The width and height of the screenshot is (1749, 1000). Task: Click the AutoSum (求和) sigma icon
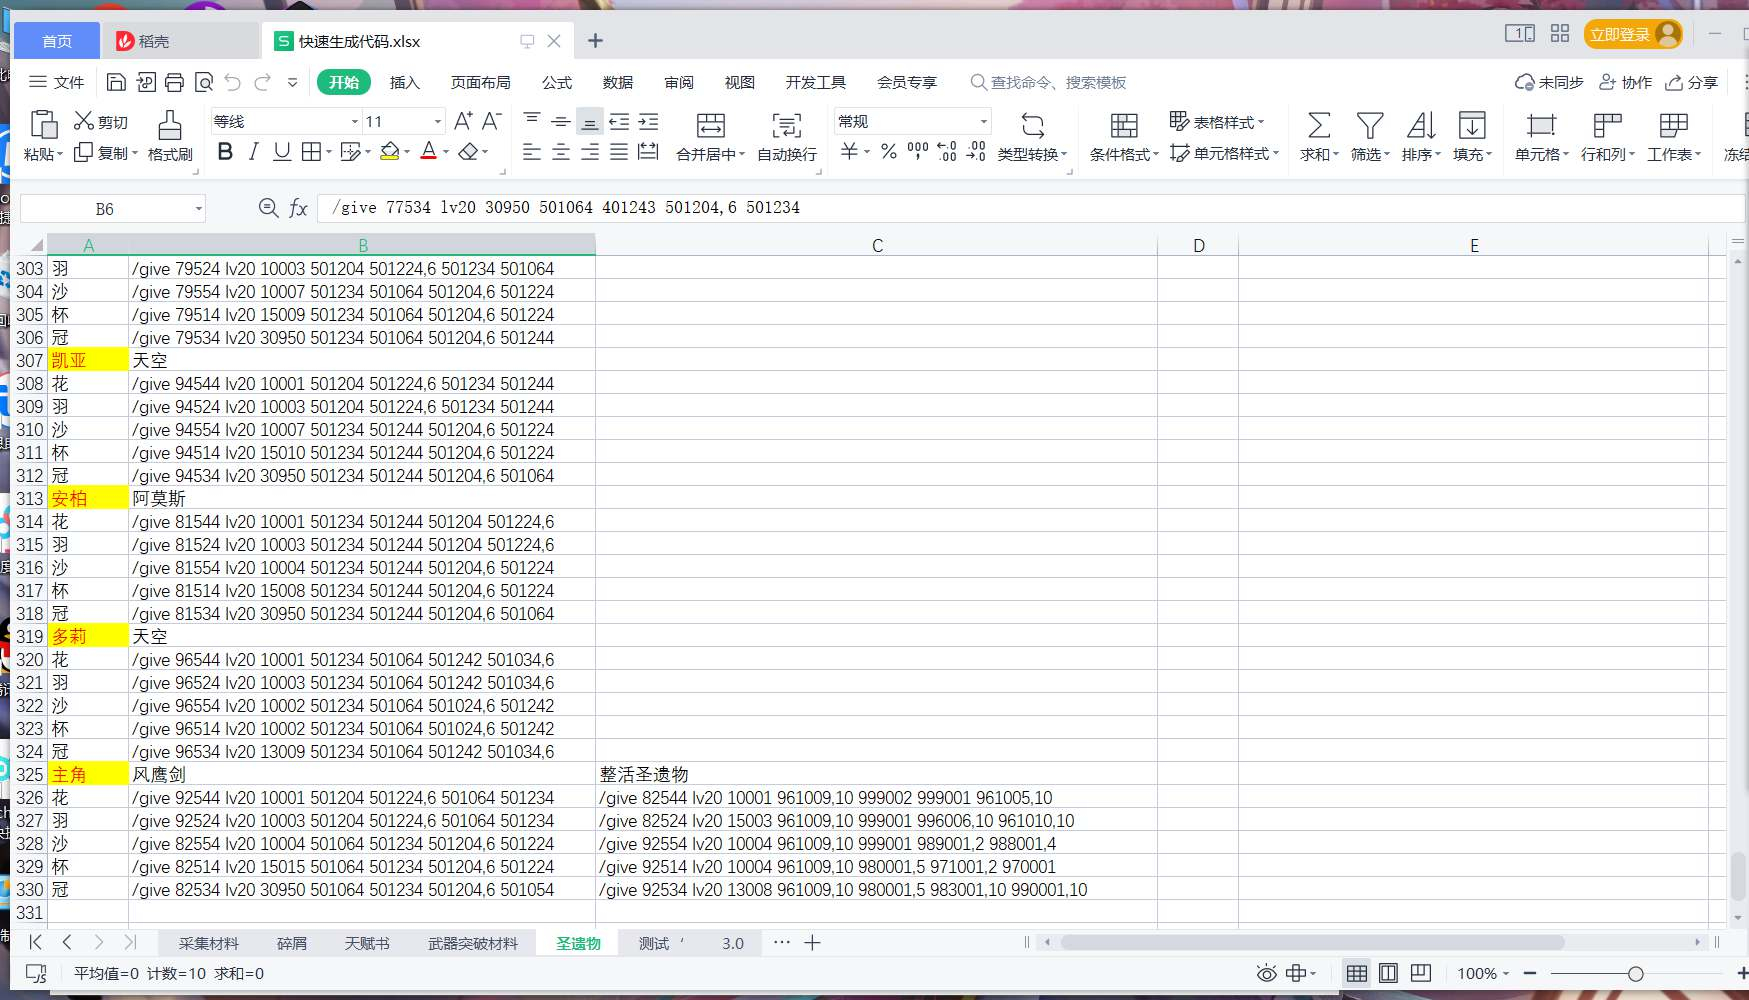(1319, 125)
